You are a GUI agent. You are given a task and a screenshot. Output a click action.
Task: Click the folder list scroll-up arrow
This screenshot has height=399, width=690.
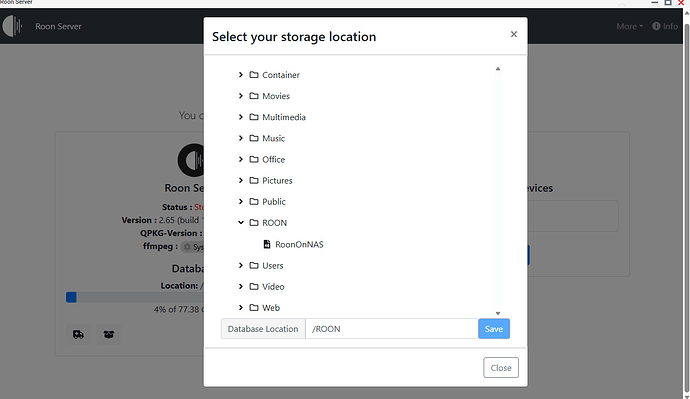coord(498,69)
